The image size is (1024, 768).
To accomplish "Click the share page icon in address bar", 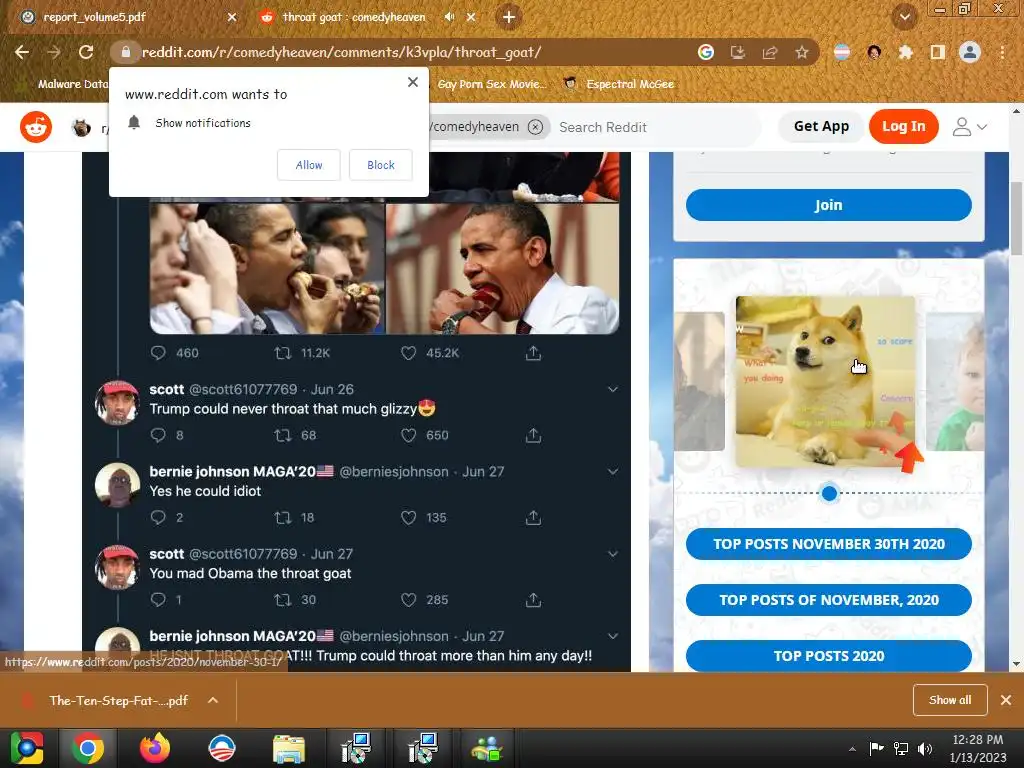I will pos(770,52).
